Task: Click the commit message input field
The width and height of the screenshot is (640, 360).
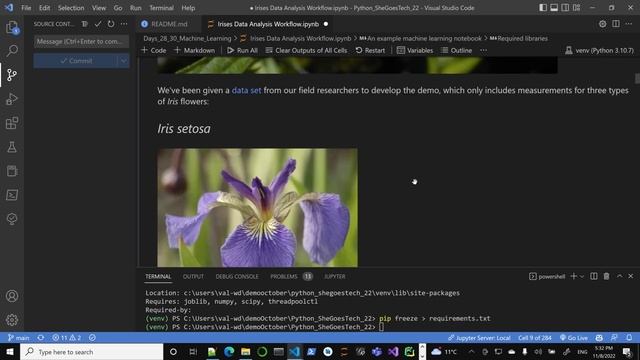Action: (x=82, y=41)
